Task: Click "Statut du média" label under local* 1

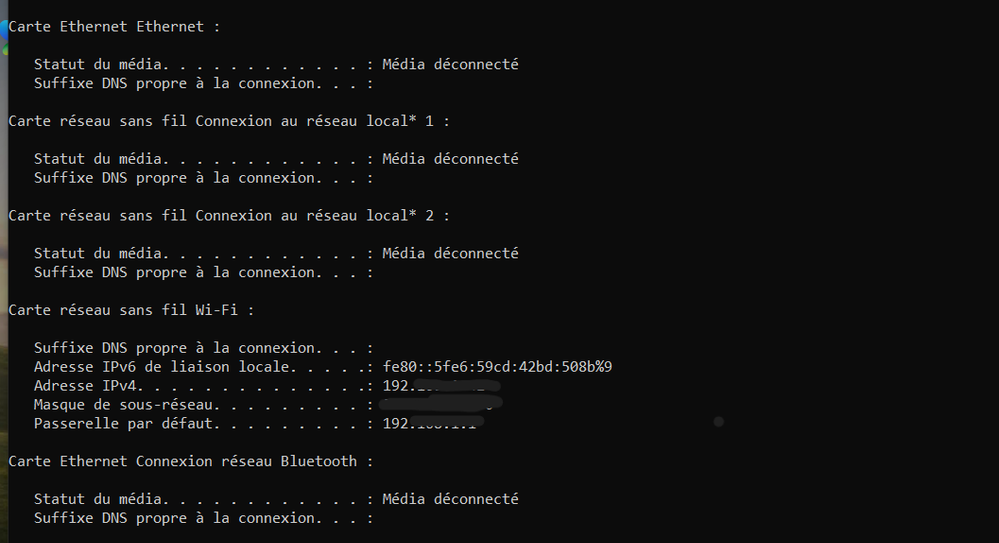Action: click(99, 159)
